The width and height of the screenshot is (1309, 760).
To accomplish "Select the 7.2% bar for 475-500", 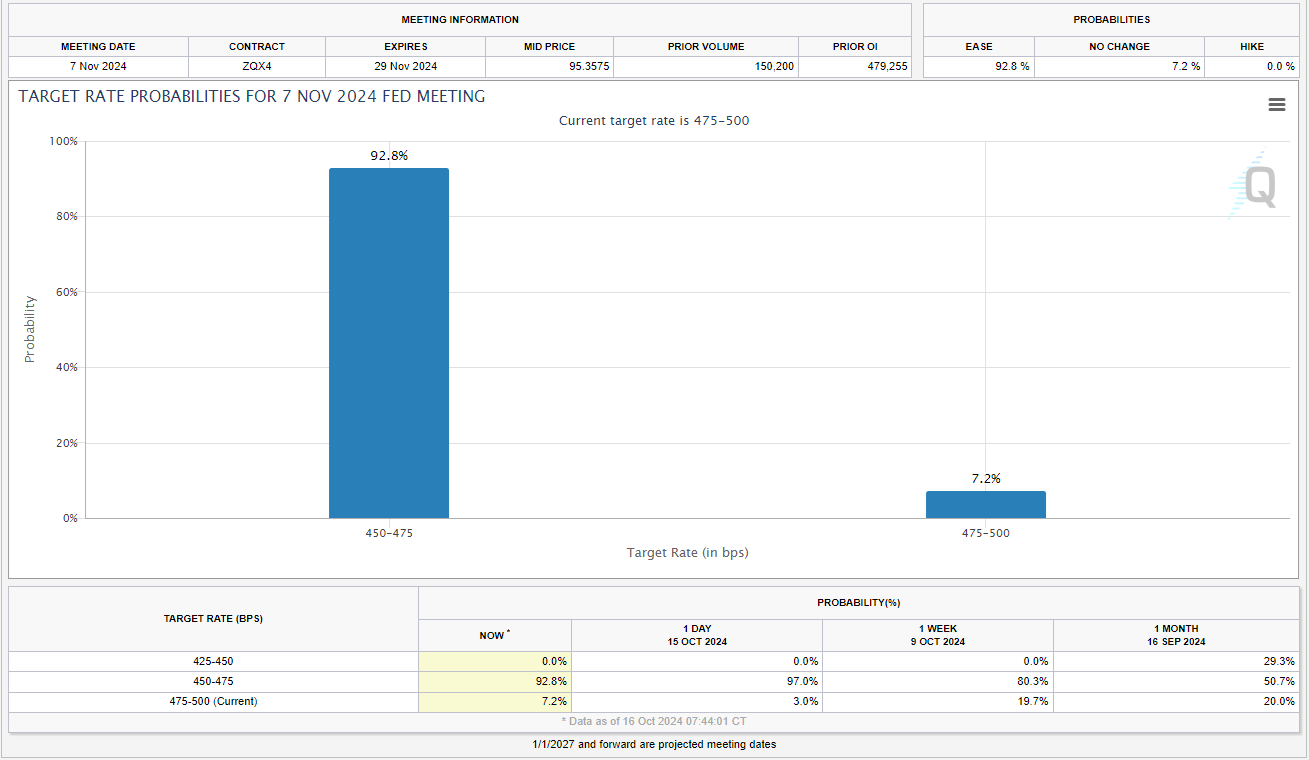I will click(985, 504).
